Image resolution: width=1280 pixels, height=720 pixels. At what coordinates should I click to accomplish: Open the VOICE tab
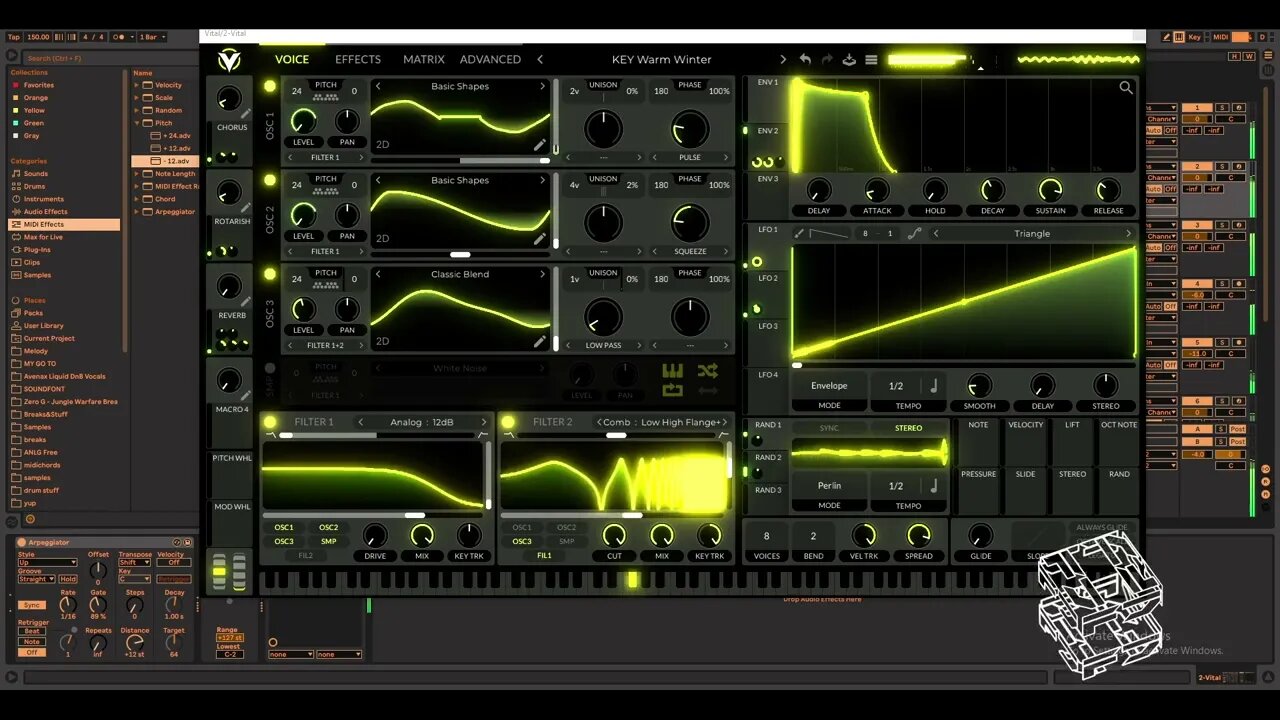click(x=292, y=60)
